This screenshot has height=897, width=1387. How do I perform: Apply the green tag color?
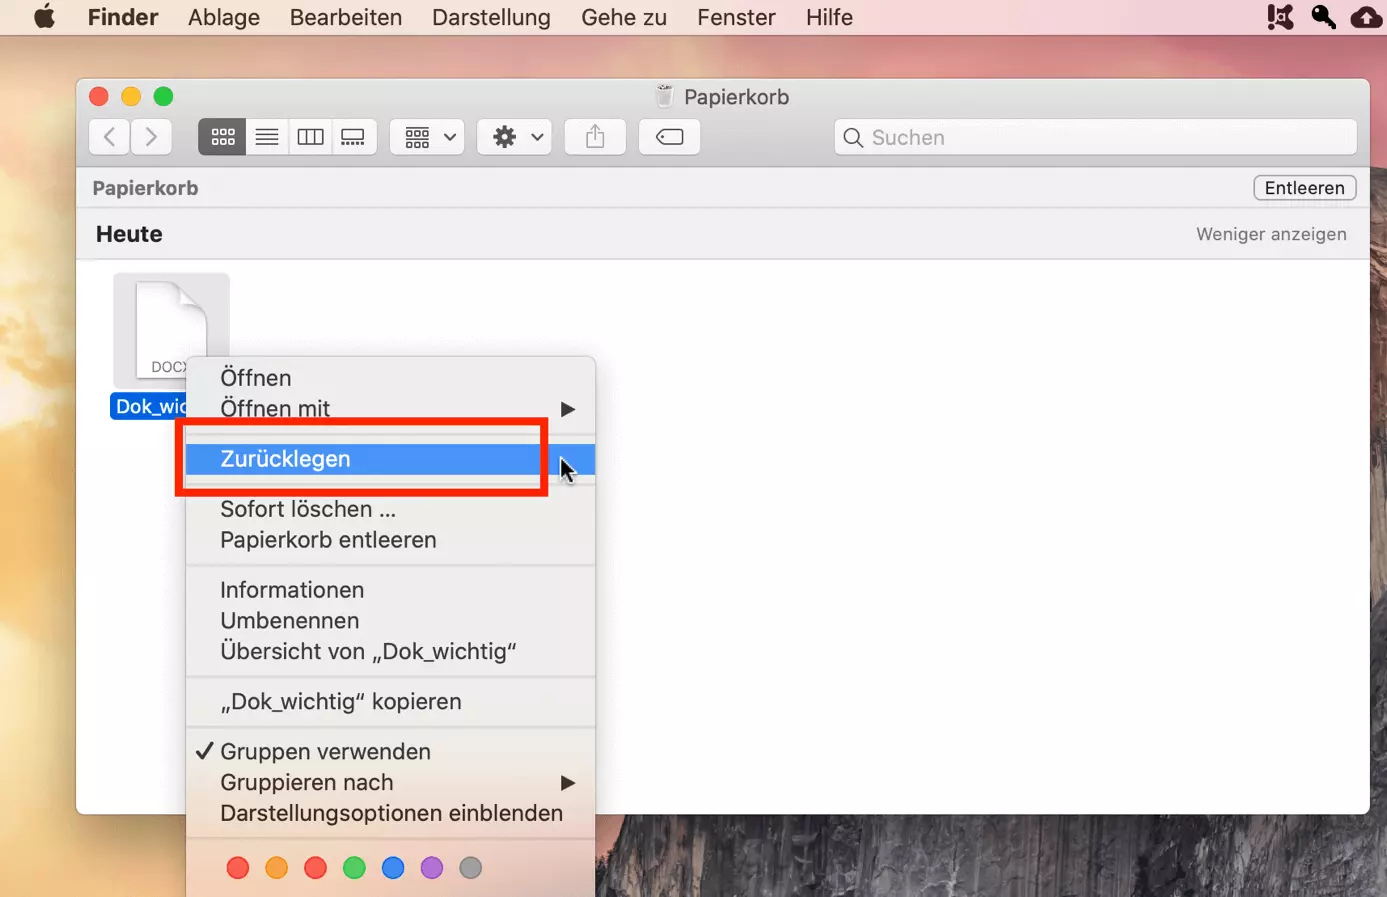[354, 868]
